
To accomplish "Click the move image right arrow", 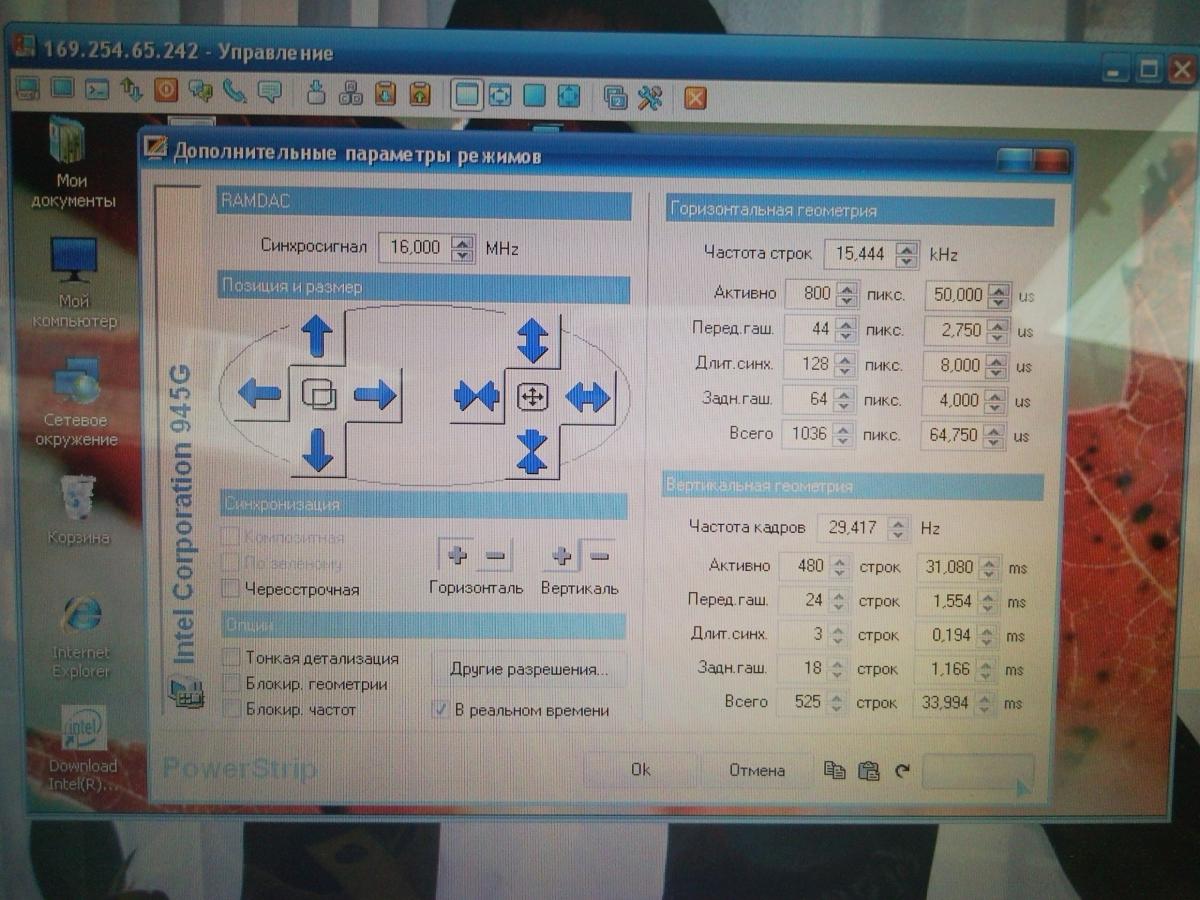I will click(375, 394).
